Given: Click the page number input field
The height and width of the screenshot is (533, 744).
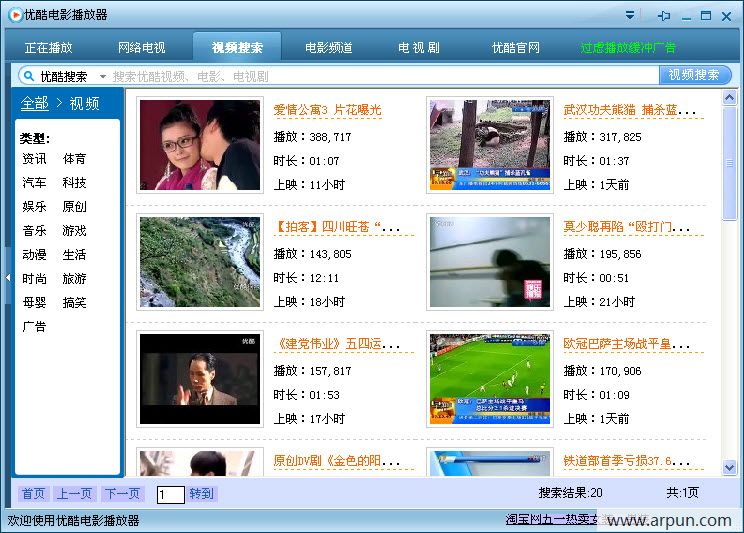Looking at the screenshot, I should click(x=170, y=494).
